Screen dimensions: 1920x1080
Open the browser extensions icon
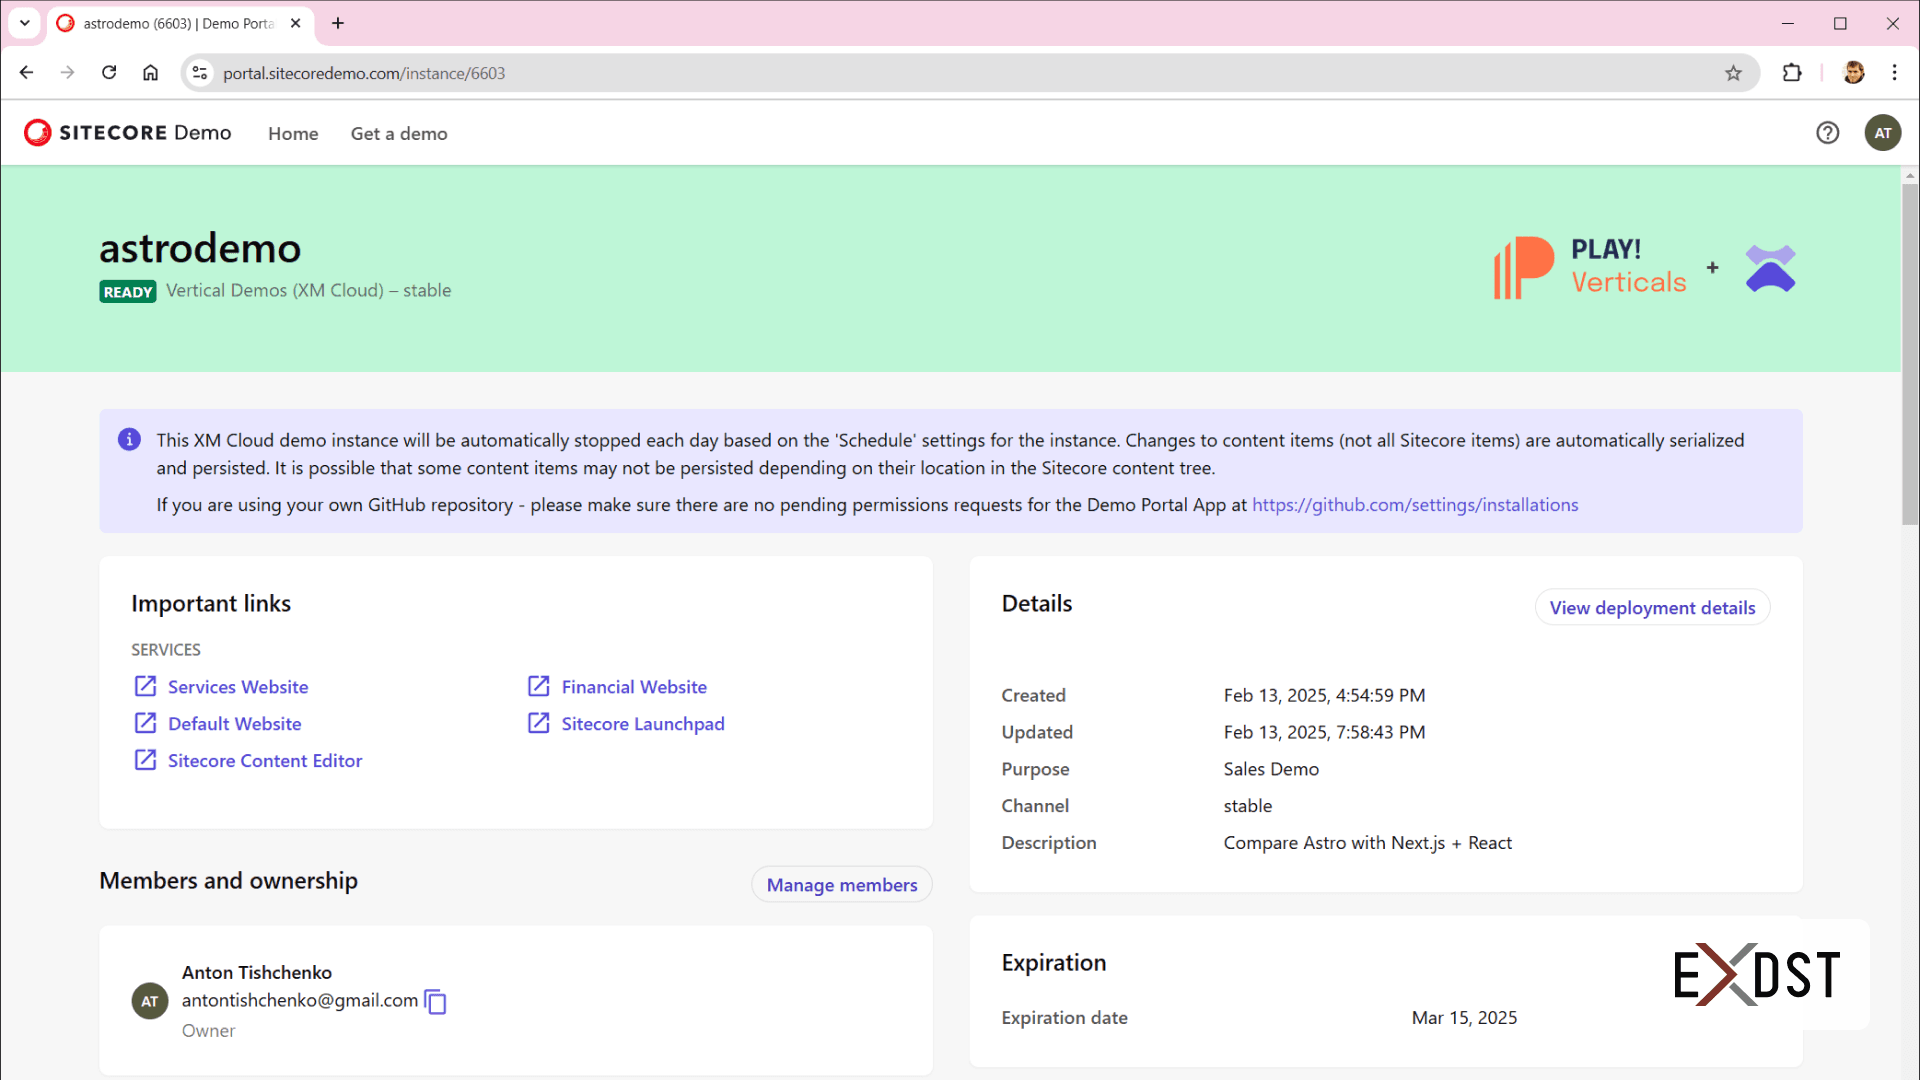(x=1792, y=72)
